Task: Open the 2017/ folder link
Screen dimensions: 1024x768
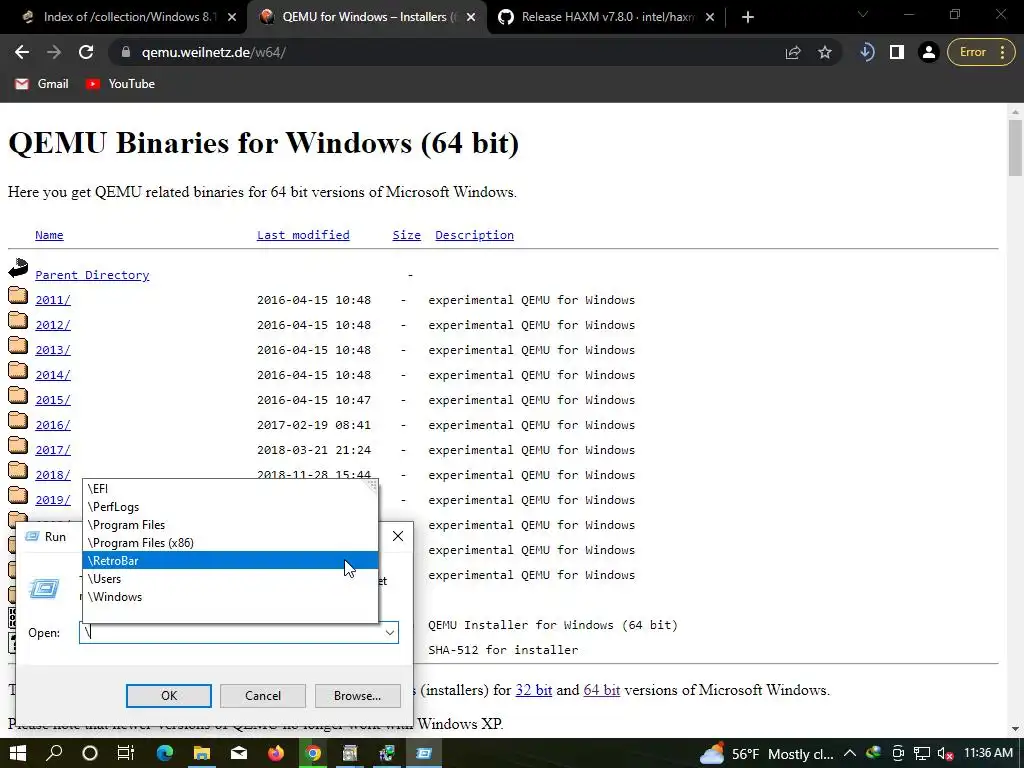Action: click(x=53, y=450)
